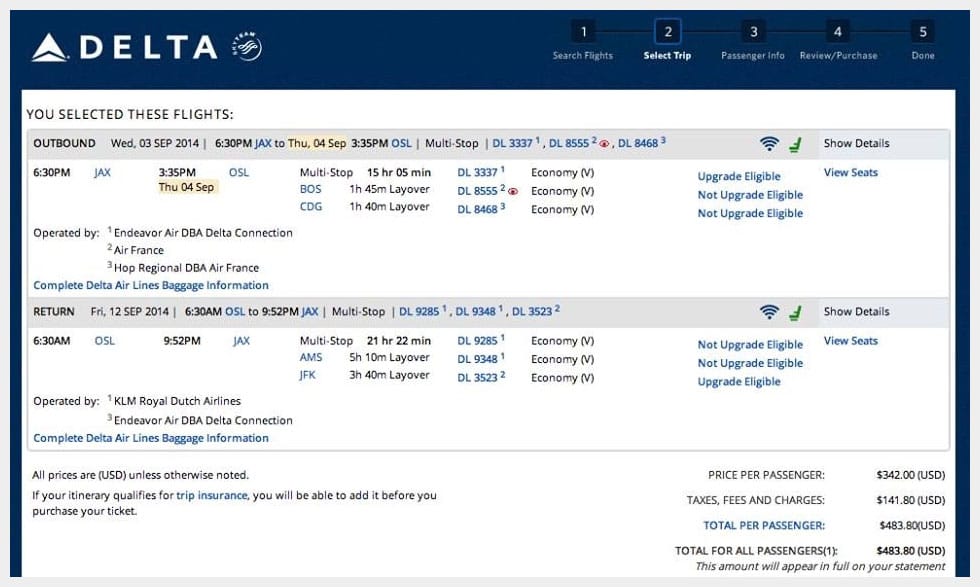Image resolution: width=980 pixels, height=587 pixels.
Task: Expand Show Details on the return flight
Action: (x=856, y=311)
